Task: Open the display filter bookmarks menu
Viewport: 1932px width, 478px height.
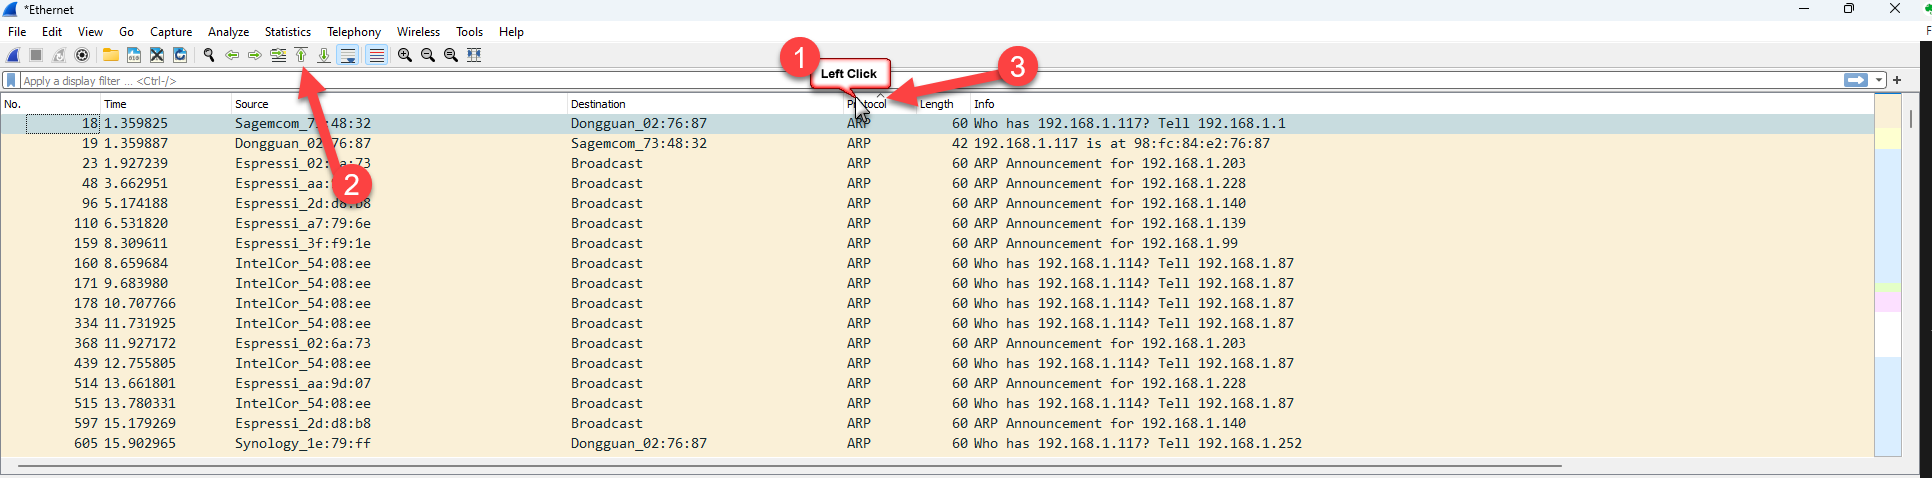Action: click(x=11, y=80)
